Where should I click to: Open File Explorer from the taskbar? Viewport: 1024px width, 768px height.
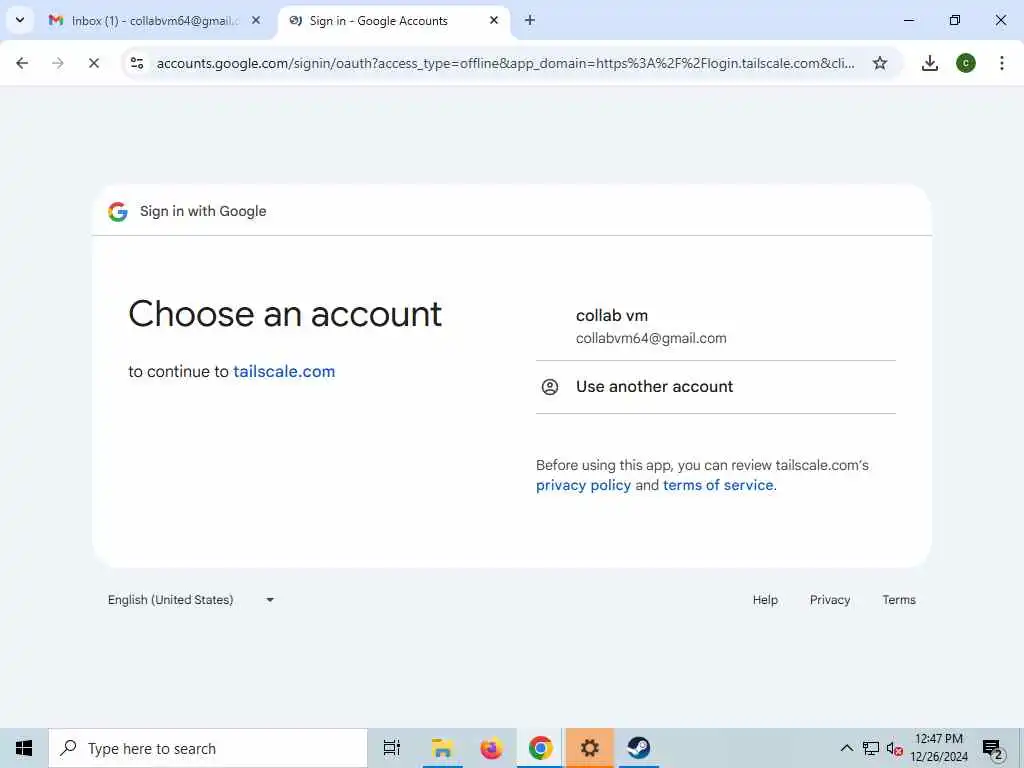pyautogui.click(x=442, y=748)
